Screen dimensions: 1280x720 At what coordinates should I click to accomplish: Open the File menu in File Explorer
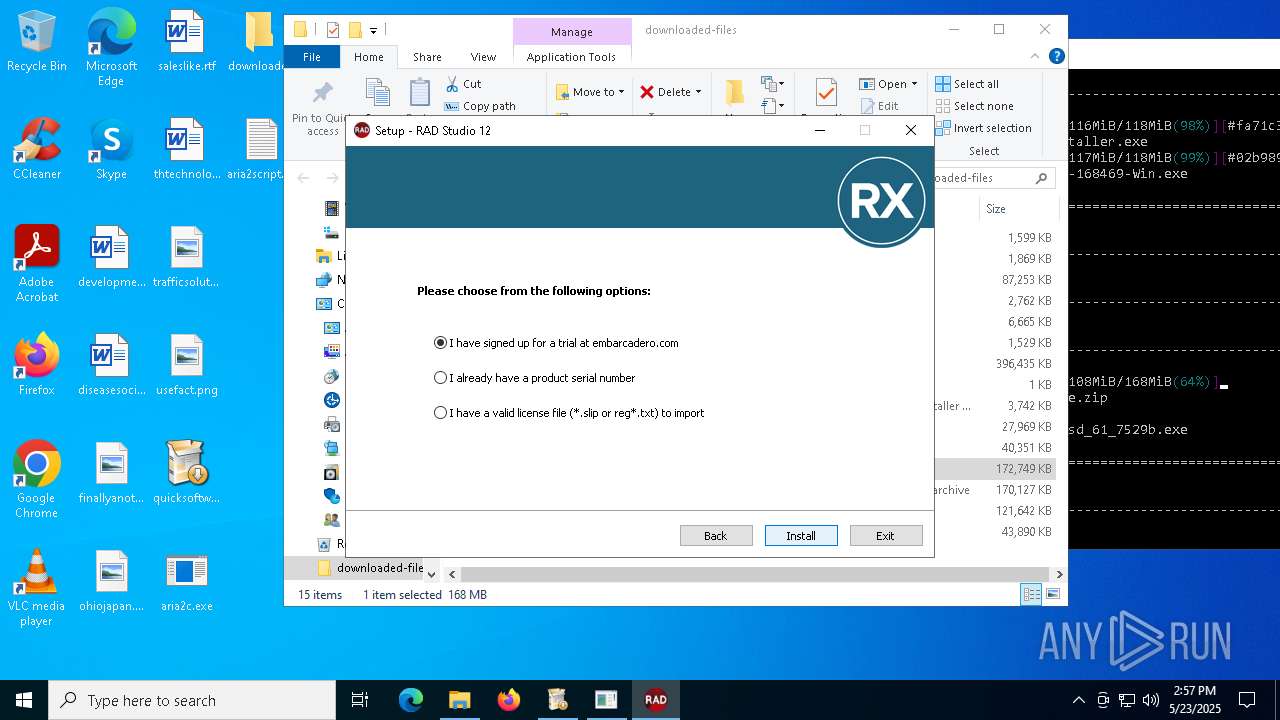(x=312, y=57)
